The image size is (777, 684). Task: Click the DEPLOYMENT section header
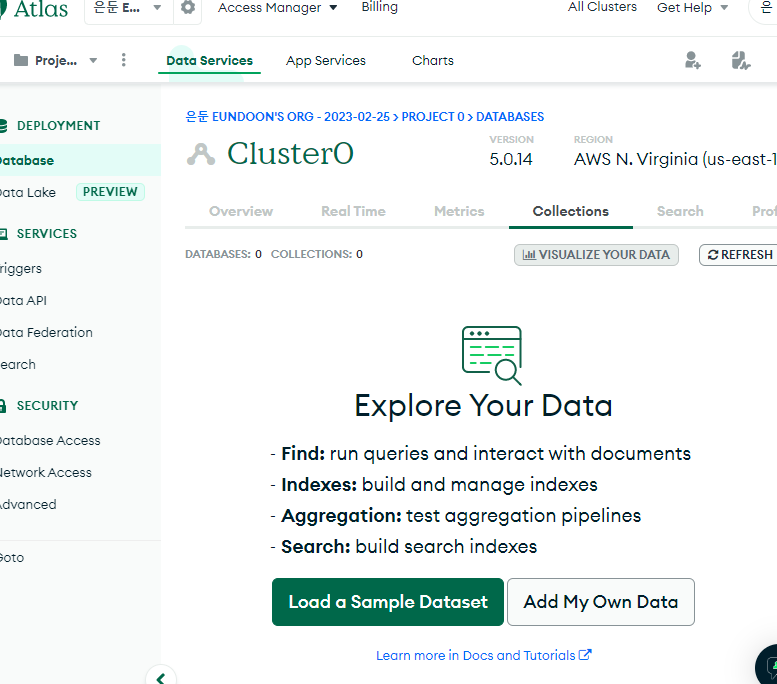click(x=58, y=126)
